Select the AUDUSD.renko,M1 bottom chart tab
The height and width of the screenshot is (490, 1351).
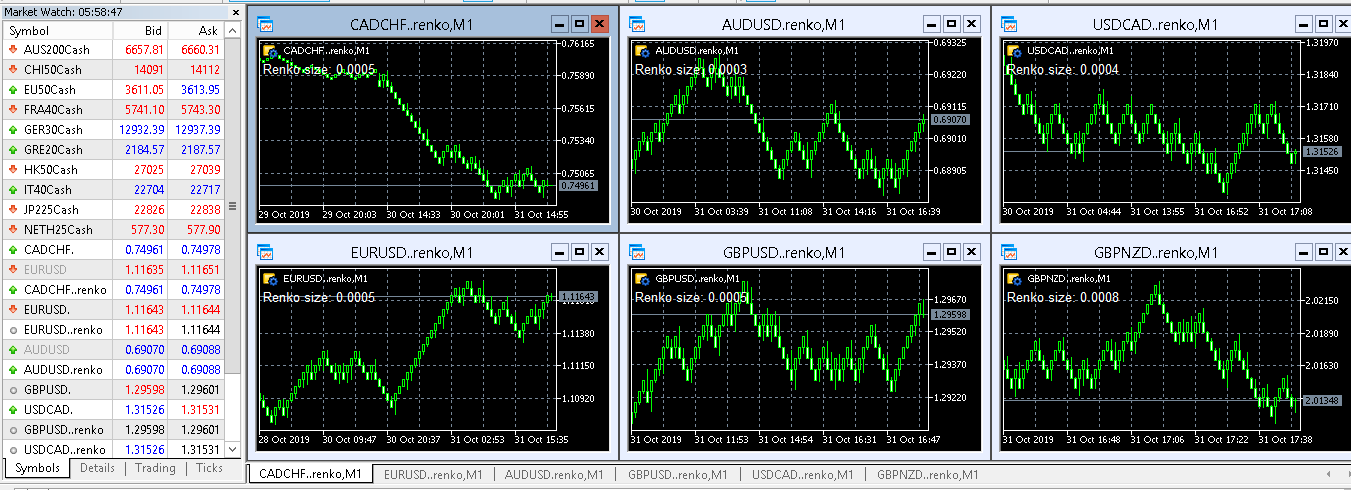click(x=554, y=474)
